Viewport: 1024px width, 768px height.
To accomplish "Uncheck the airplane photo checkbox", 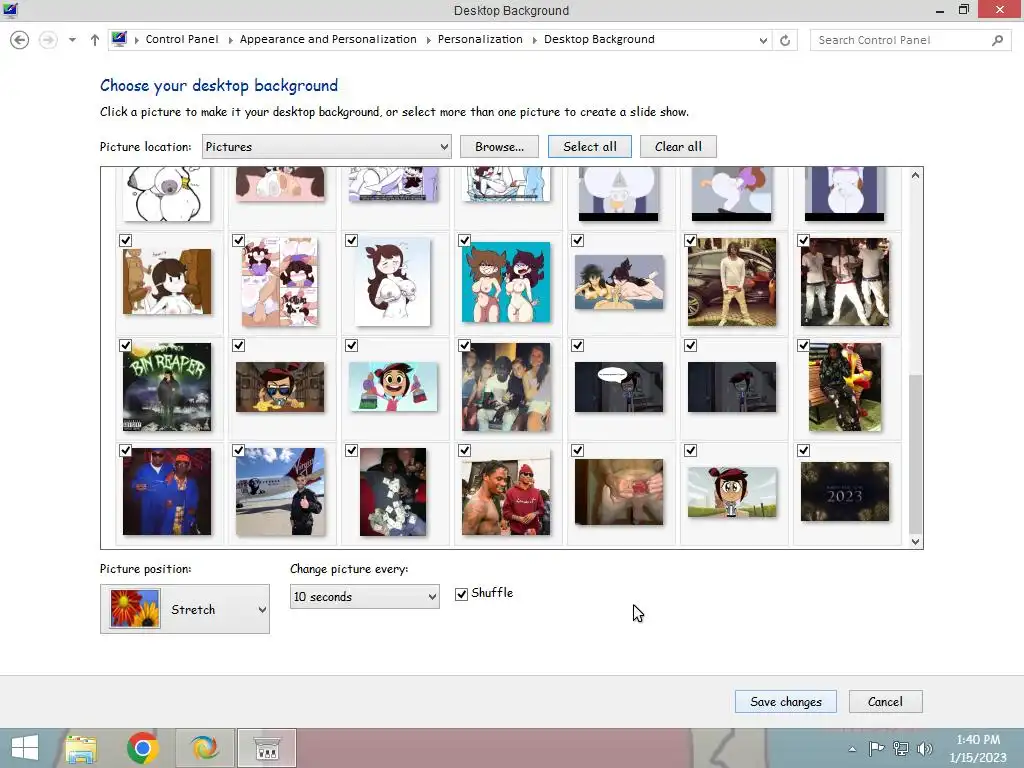I will point(238,451).
